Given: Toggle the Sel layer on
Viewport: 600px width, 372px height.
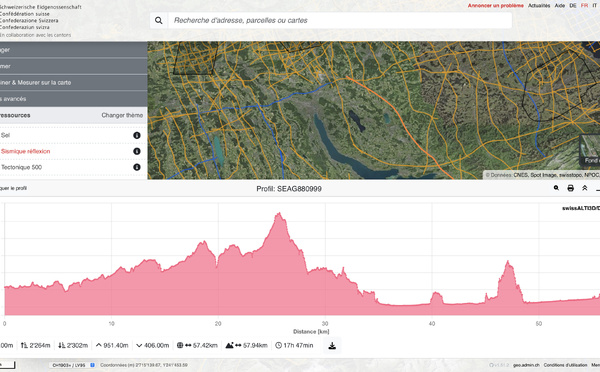Looking at the screenshot, I should tap(5, 135).
